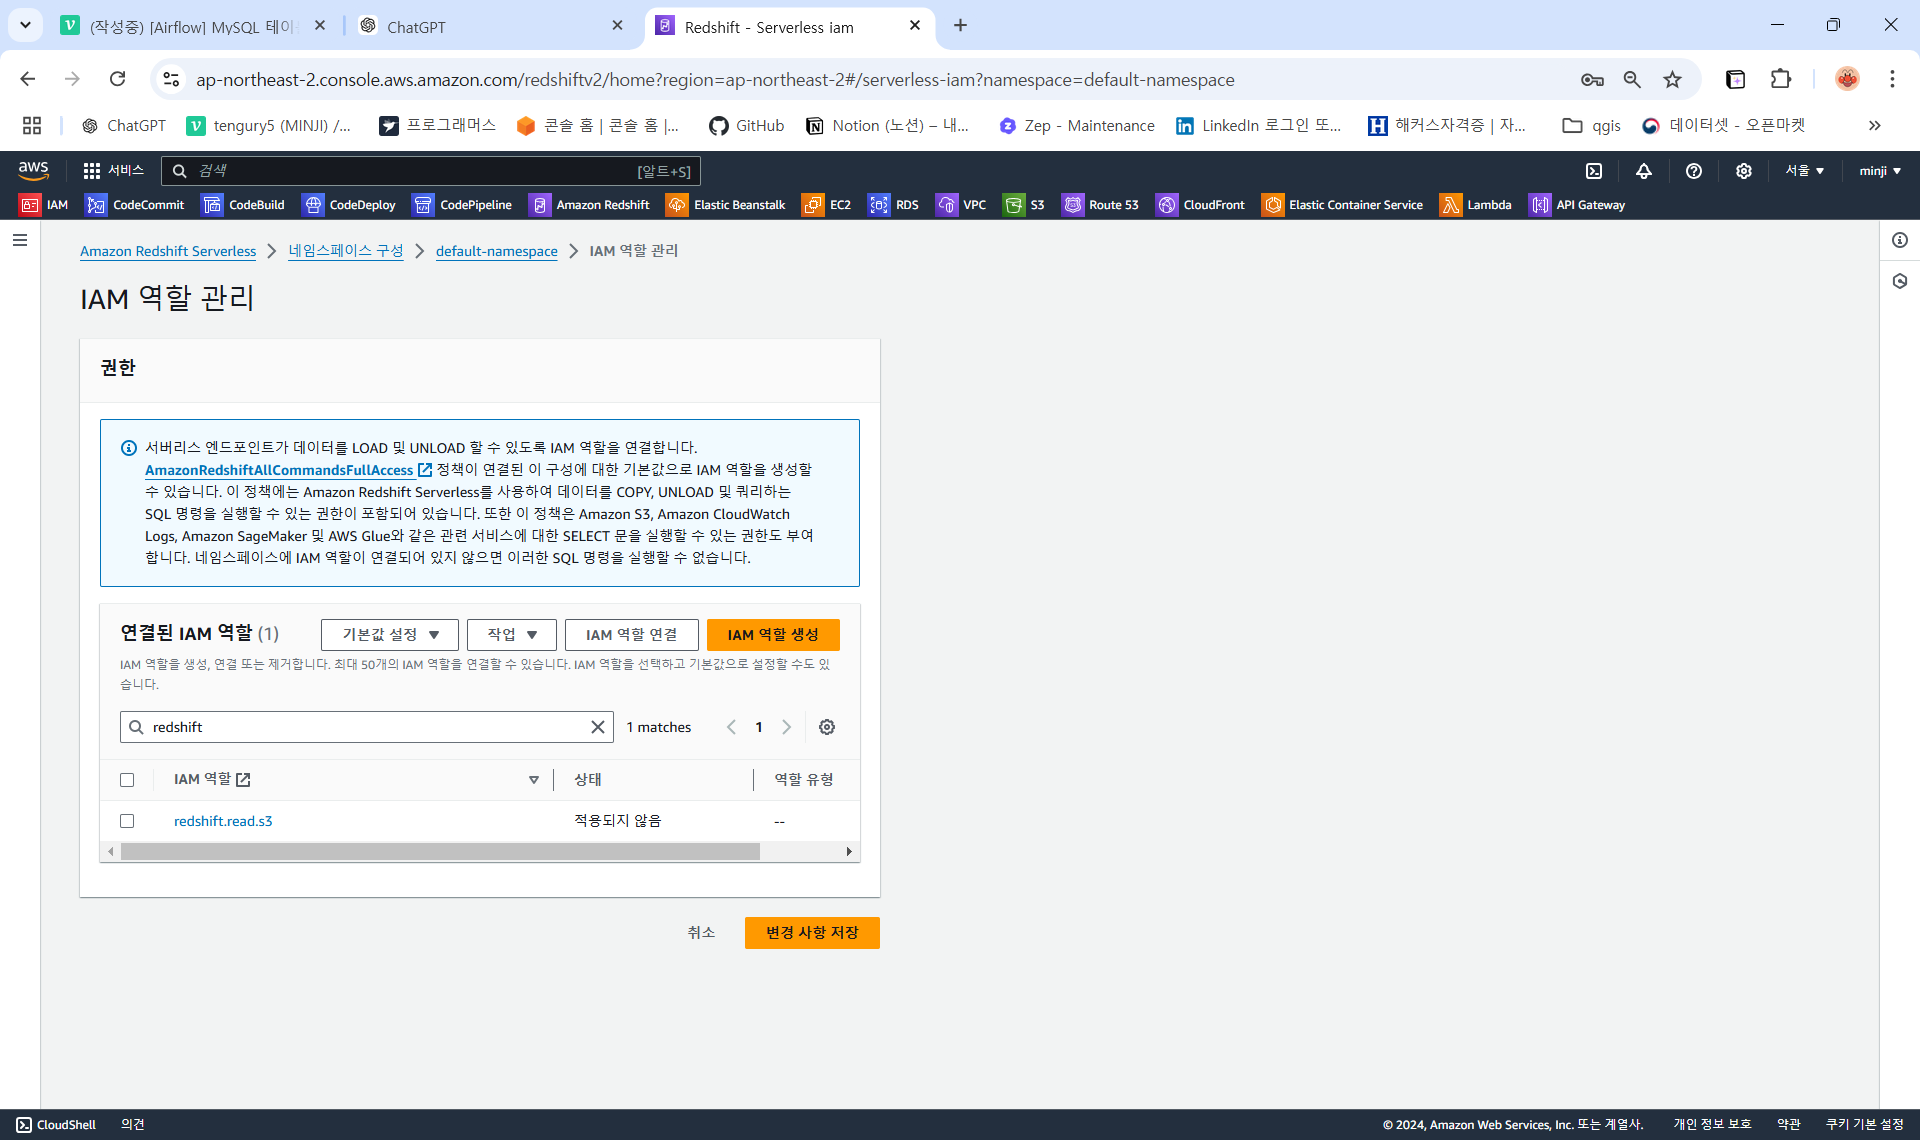This screenshot has width=1920, height=1140.
Task: Open AWS CloudShell icon in top bar
Action: click(1594, 171)
